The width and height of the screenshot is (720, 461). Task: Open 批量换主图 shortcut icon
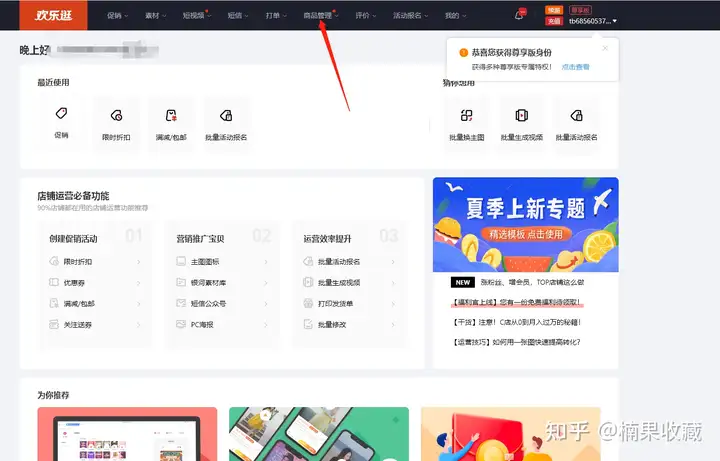click(x=467, y=115)
